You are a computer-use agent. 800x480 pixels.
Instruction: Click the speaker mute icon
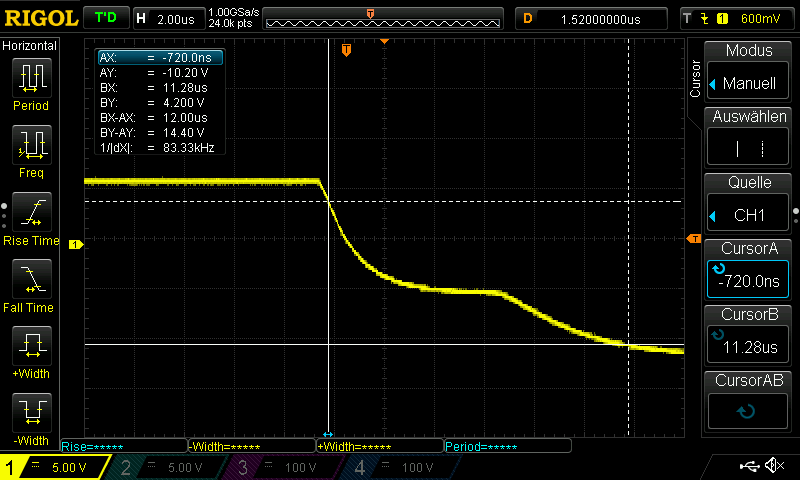(x=773, y=466)
